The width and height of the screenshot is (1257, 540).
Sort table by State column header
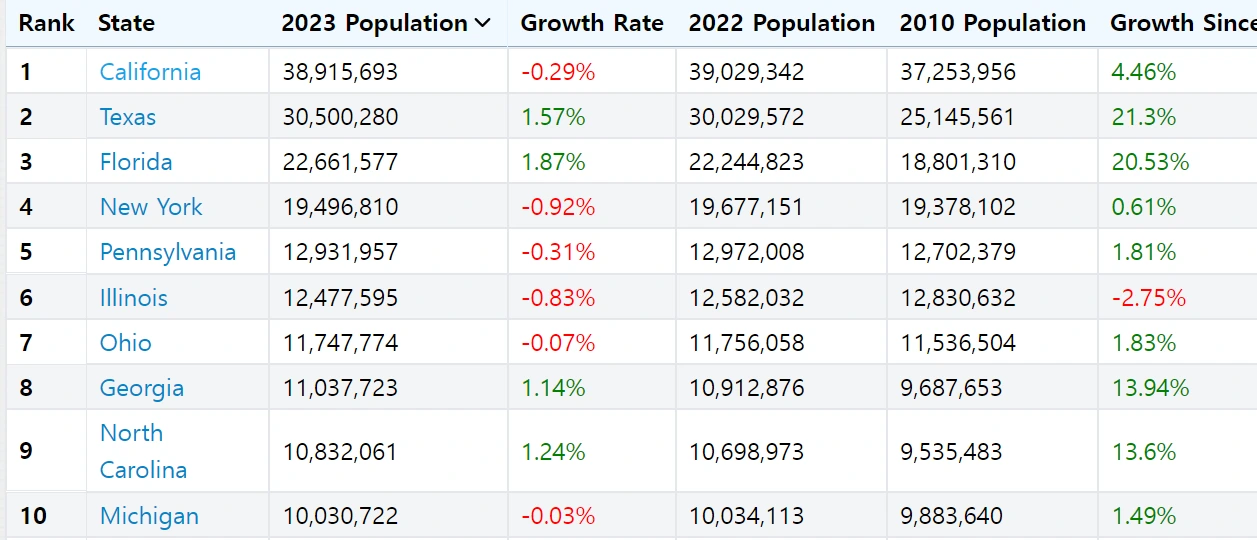coord(127,24)
